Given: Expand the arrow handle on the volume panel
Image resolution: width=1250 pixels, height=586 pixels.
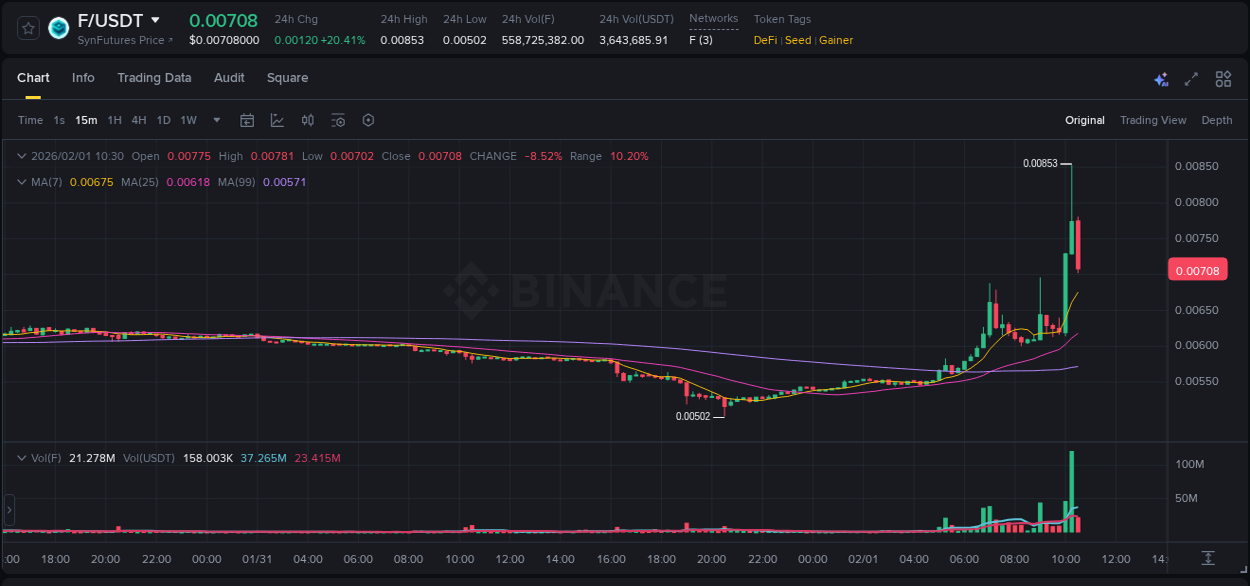Looking at the screenshot, I should [9, 510].
